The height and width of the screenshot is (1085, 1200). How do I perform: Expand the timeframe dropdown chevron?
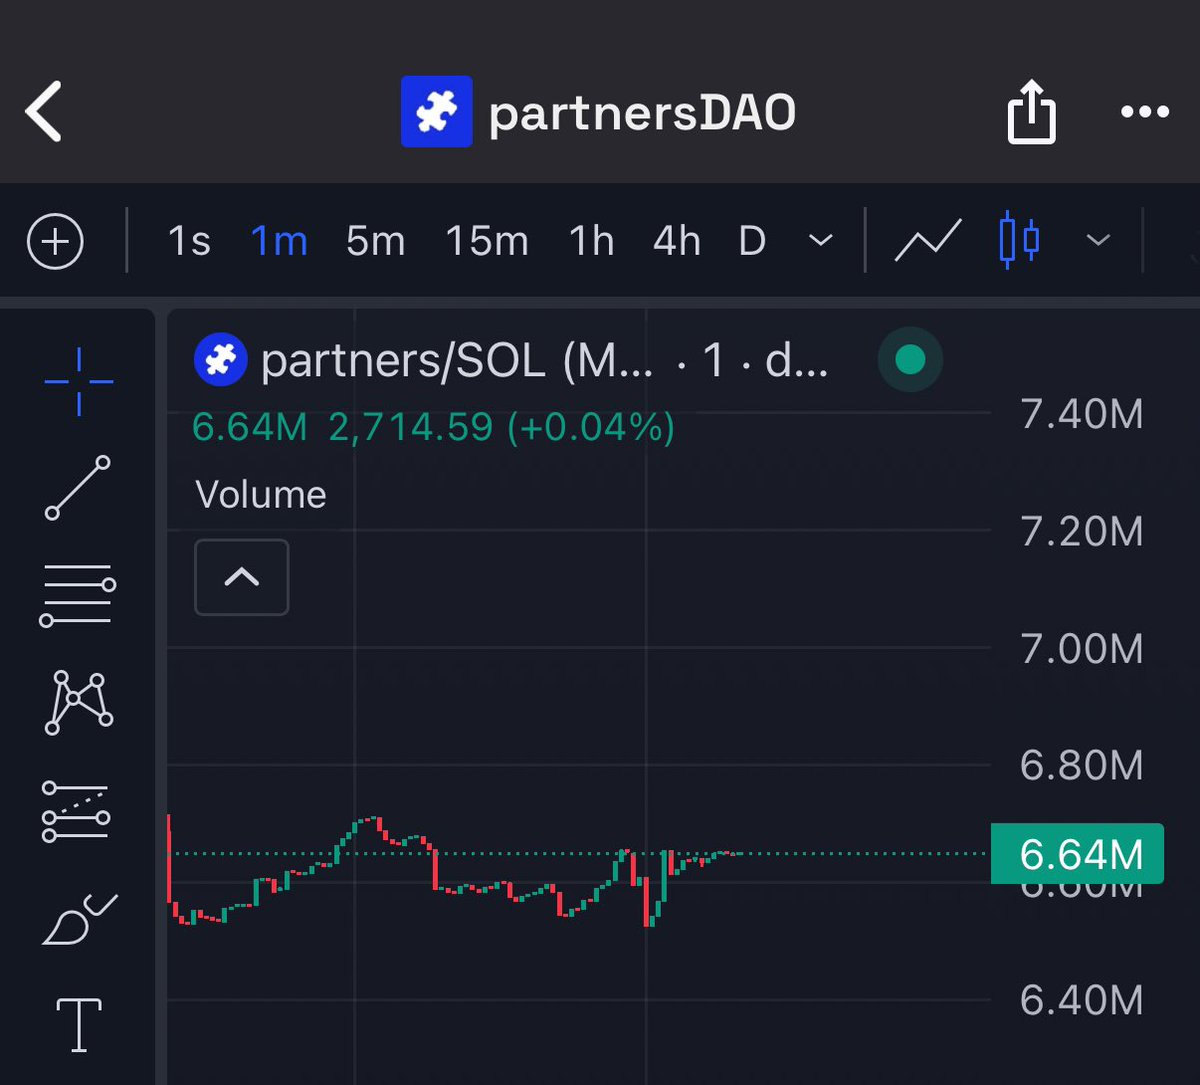(821, 241)
